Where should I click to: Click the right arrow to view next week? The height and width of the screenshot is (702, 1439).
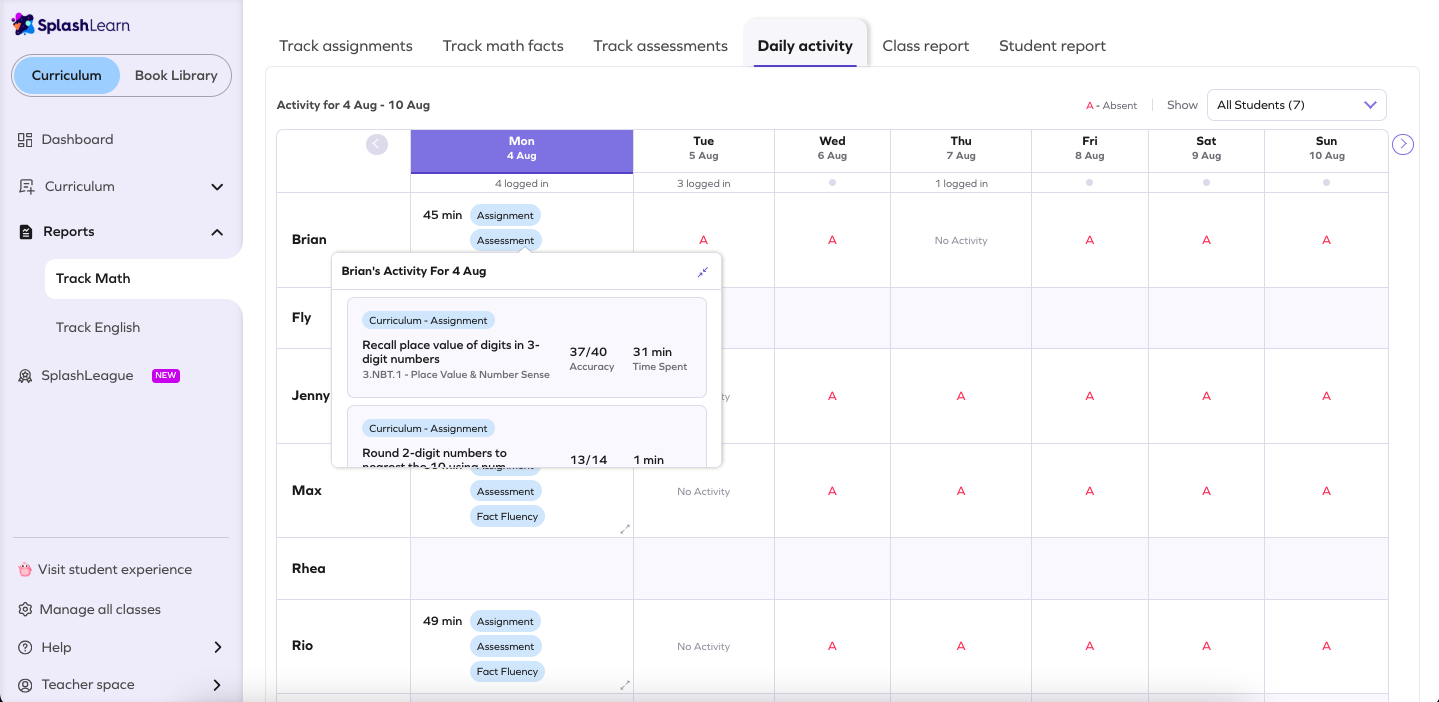click(1402, 144)
